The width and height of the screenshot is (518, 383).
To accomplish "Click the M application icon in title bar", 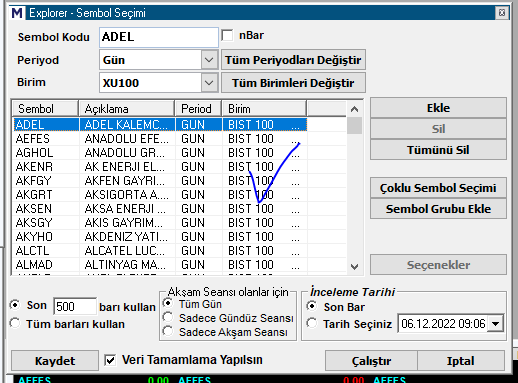I will pos(17,13).
